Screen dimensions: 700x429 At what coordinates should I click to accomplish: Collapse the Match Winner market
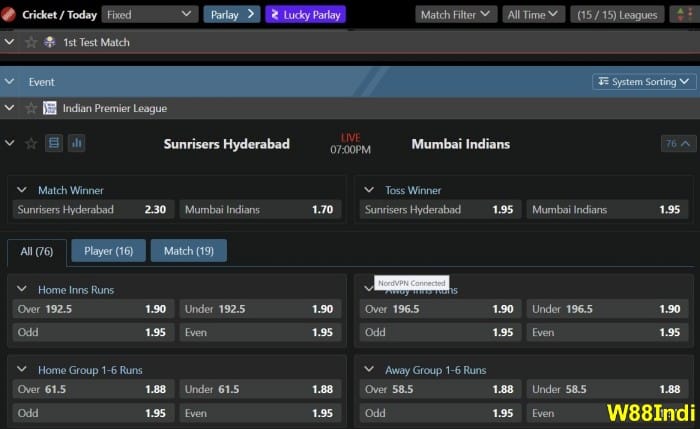[x=22, y=190]
